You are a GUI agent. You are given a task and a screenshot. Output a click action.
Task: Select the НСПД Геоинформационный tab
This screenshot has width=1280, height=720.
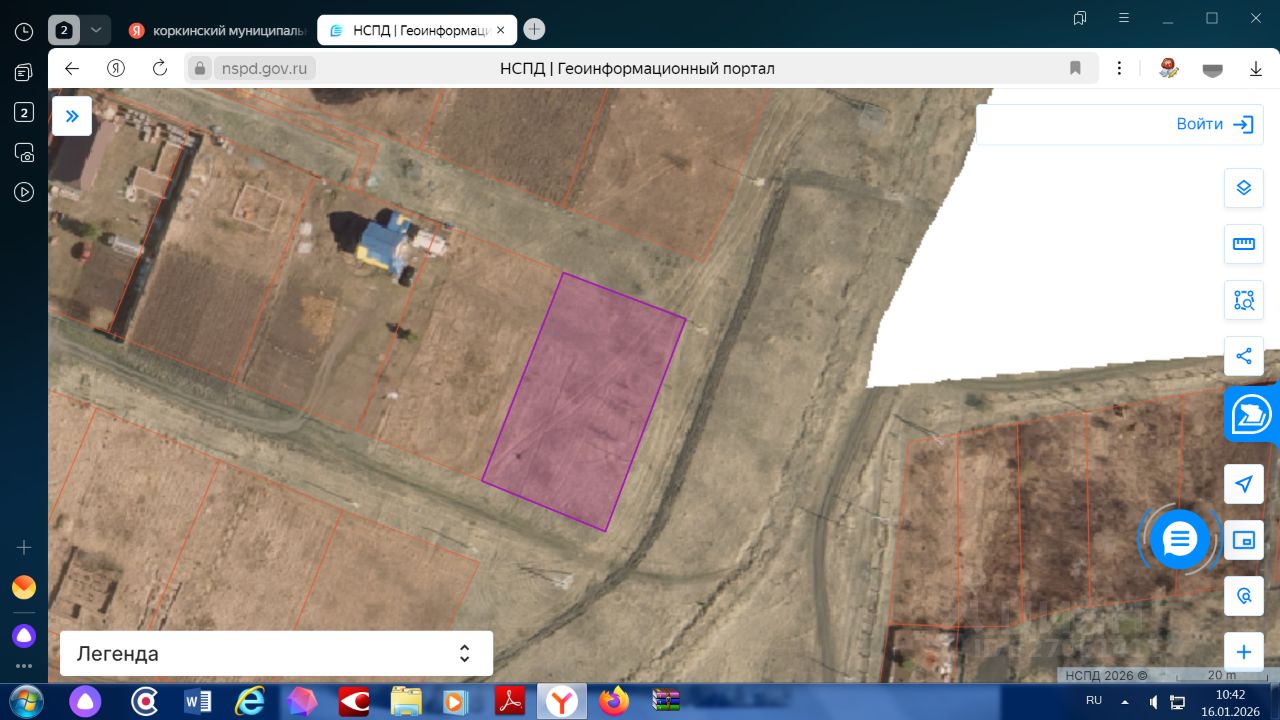418,30
